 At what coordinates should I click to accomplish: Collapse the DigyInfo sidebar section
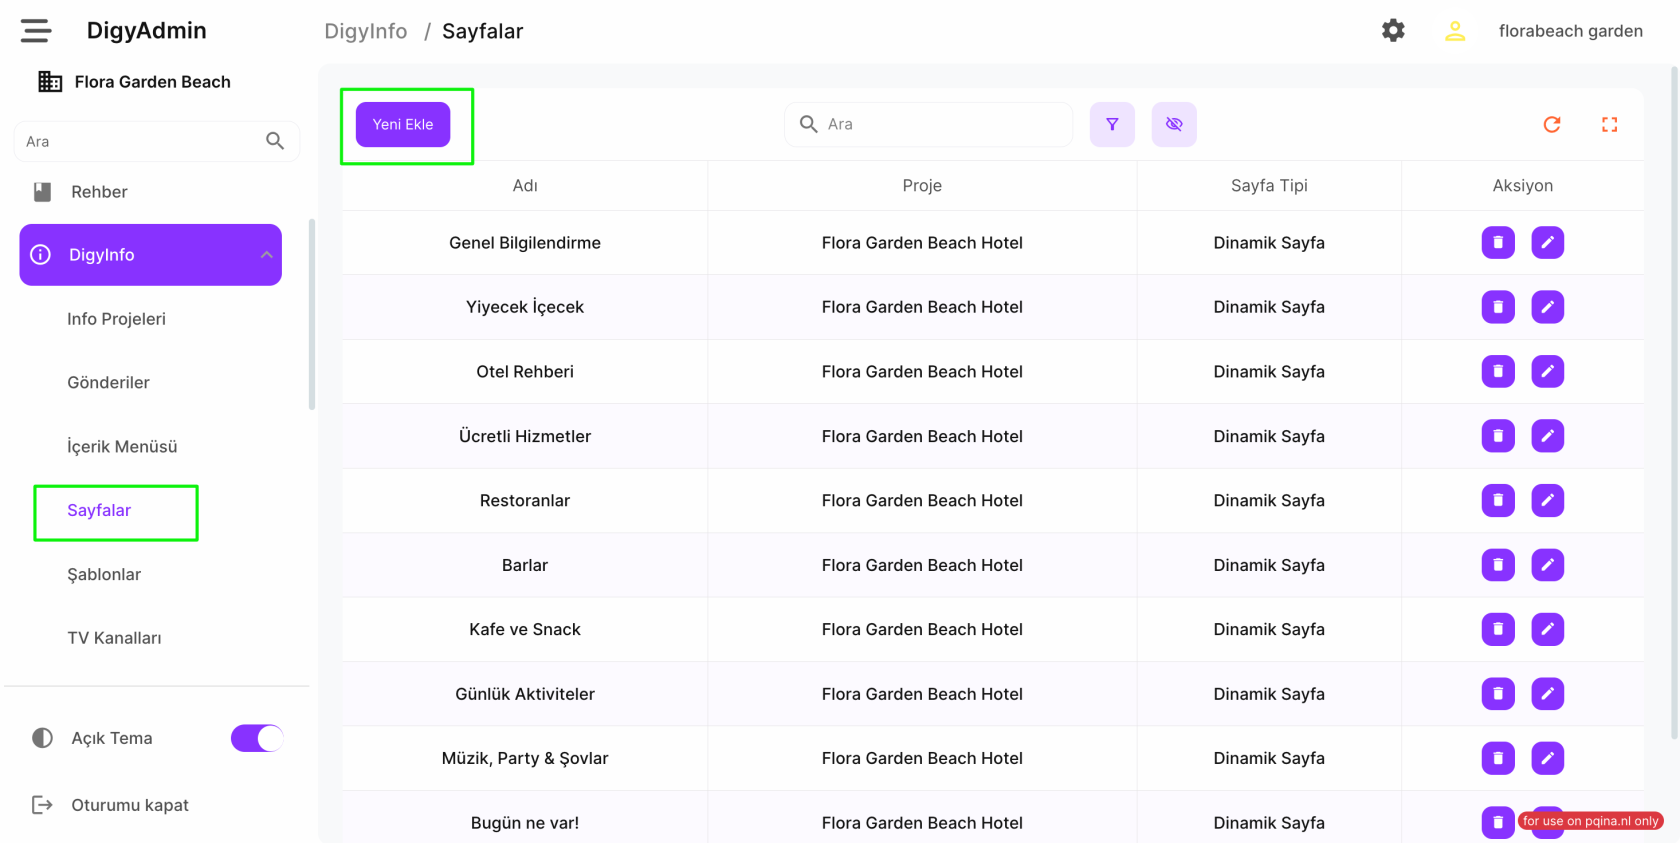266,255
